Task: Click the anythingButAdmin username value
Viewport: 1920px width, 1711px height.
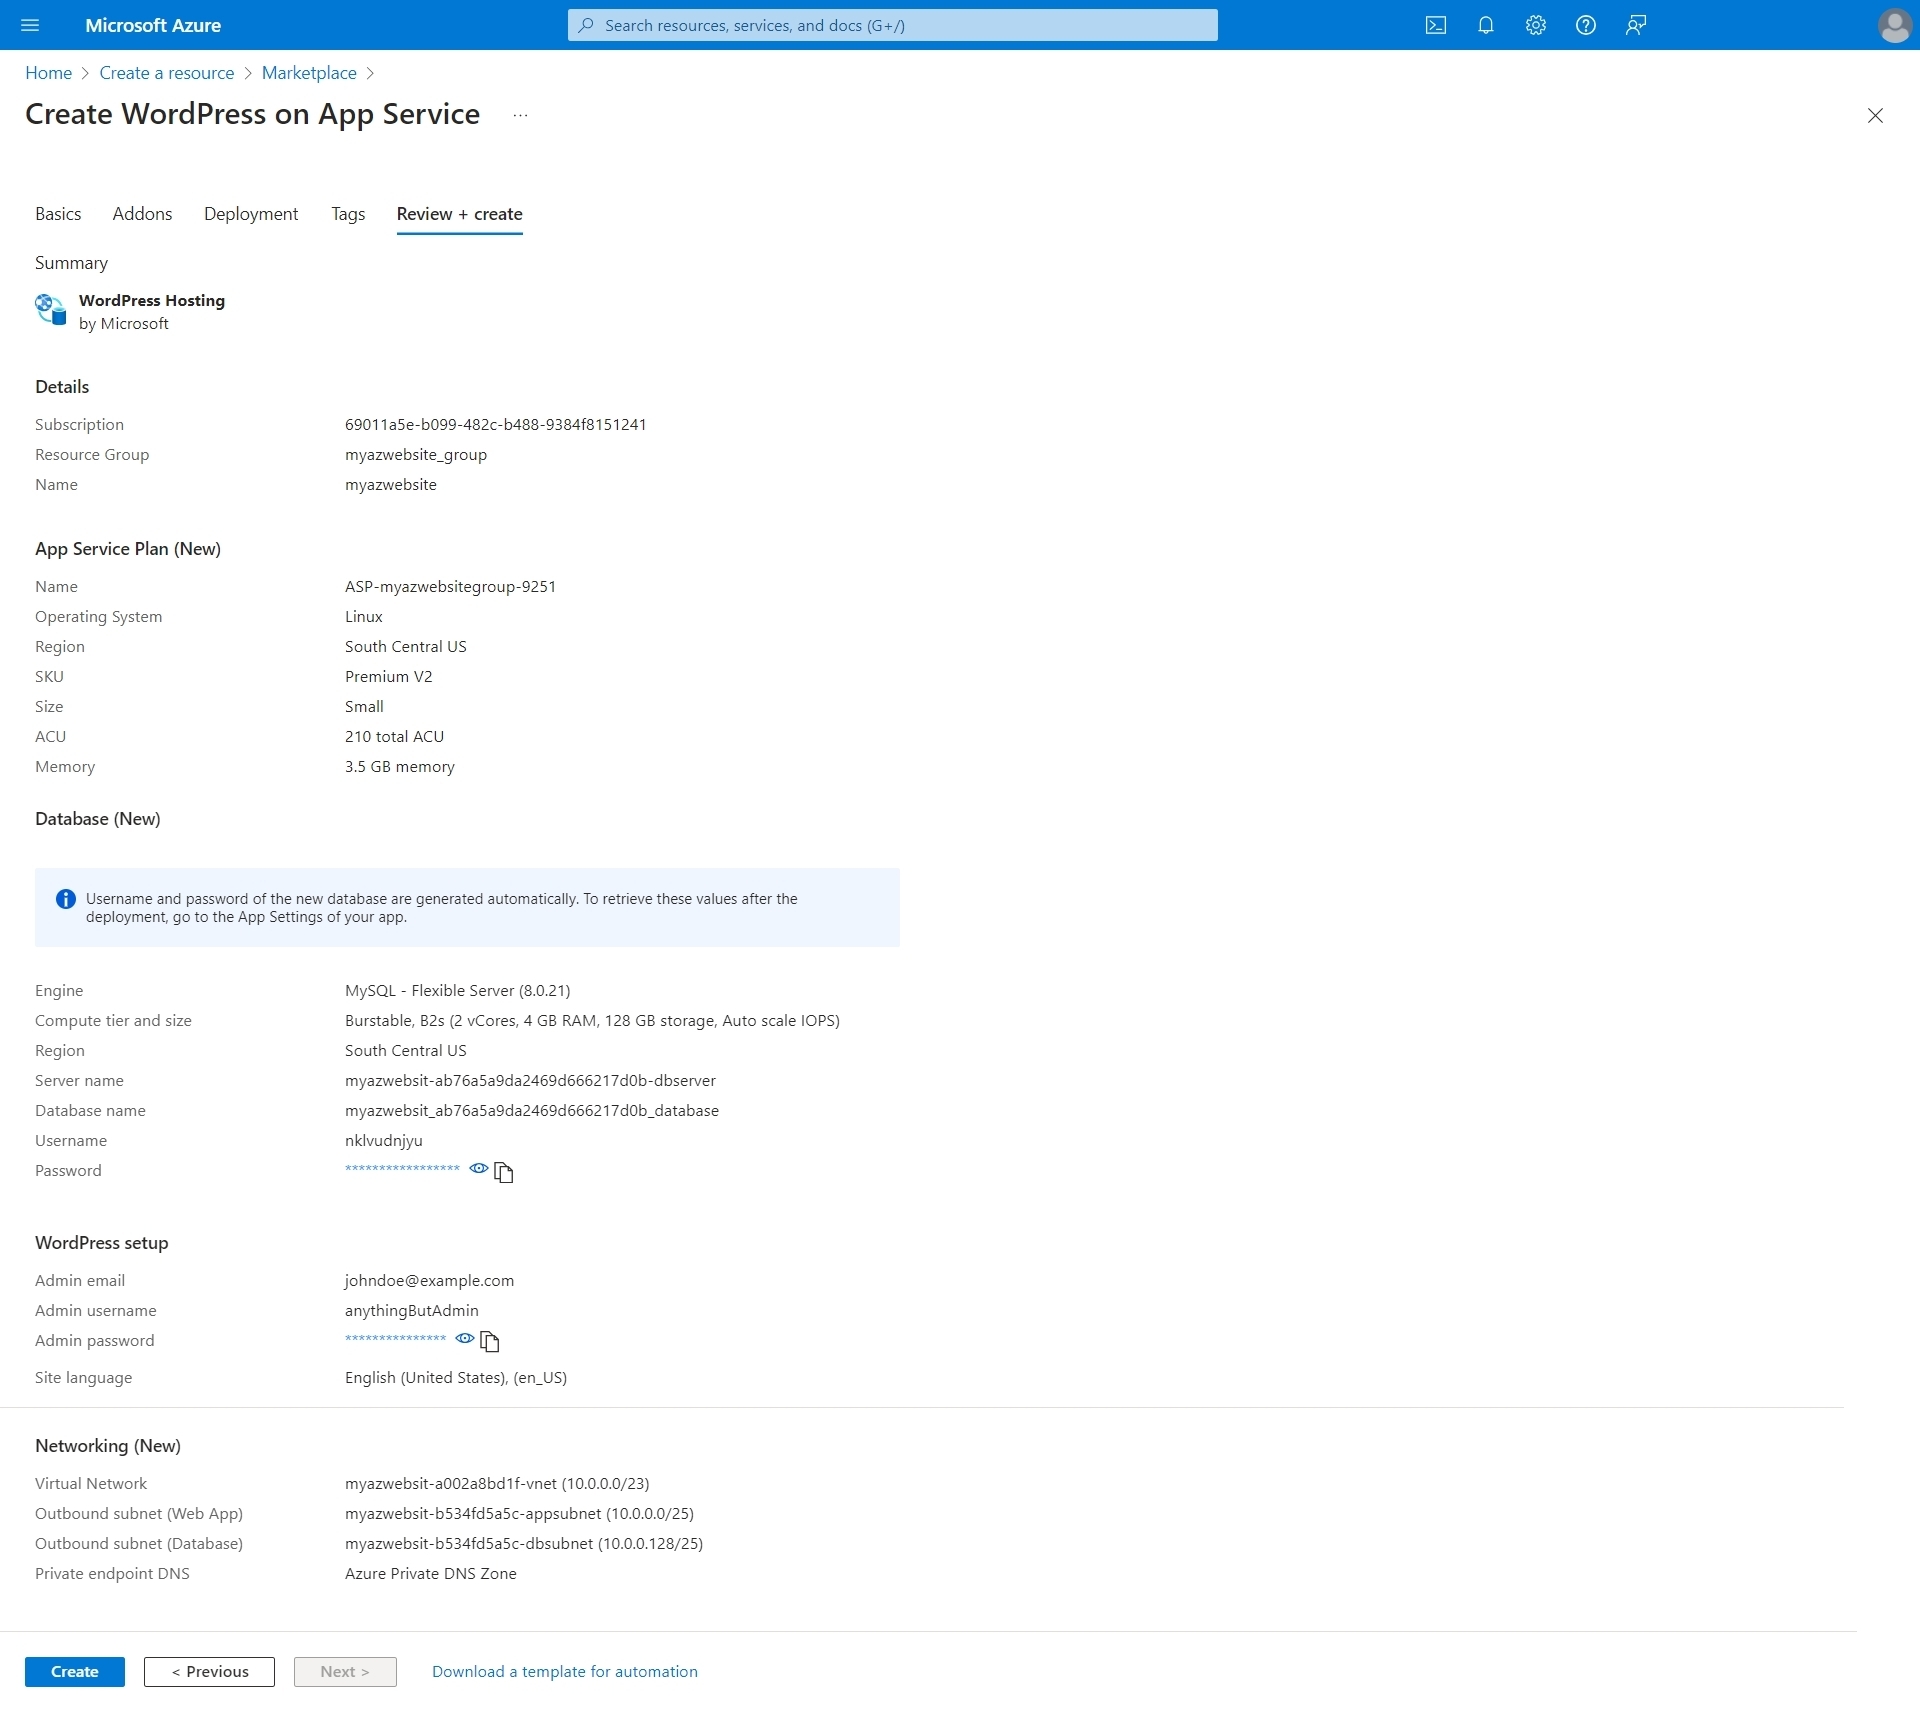Action: [412, 1311]
